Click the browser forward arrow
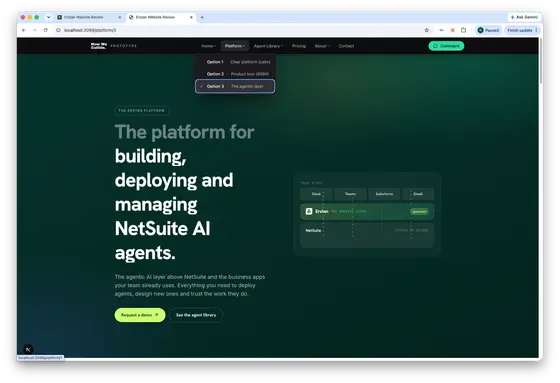The width and height of the screenshot is (560, 383). coord(34,30)
